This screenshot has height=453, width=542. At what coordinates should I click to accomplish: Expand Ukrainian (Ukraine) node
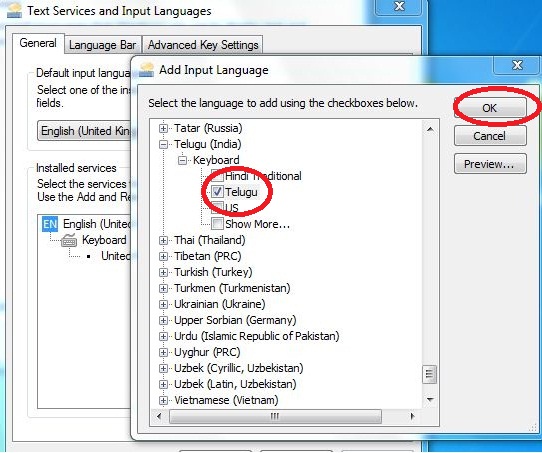pos(163,304)
